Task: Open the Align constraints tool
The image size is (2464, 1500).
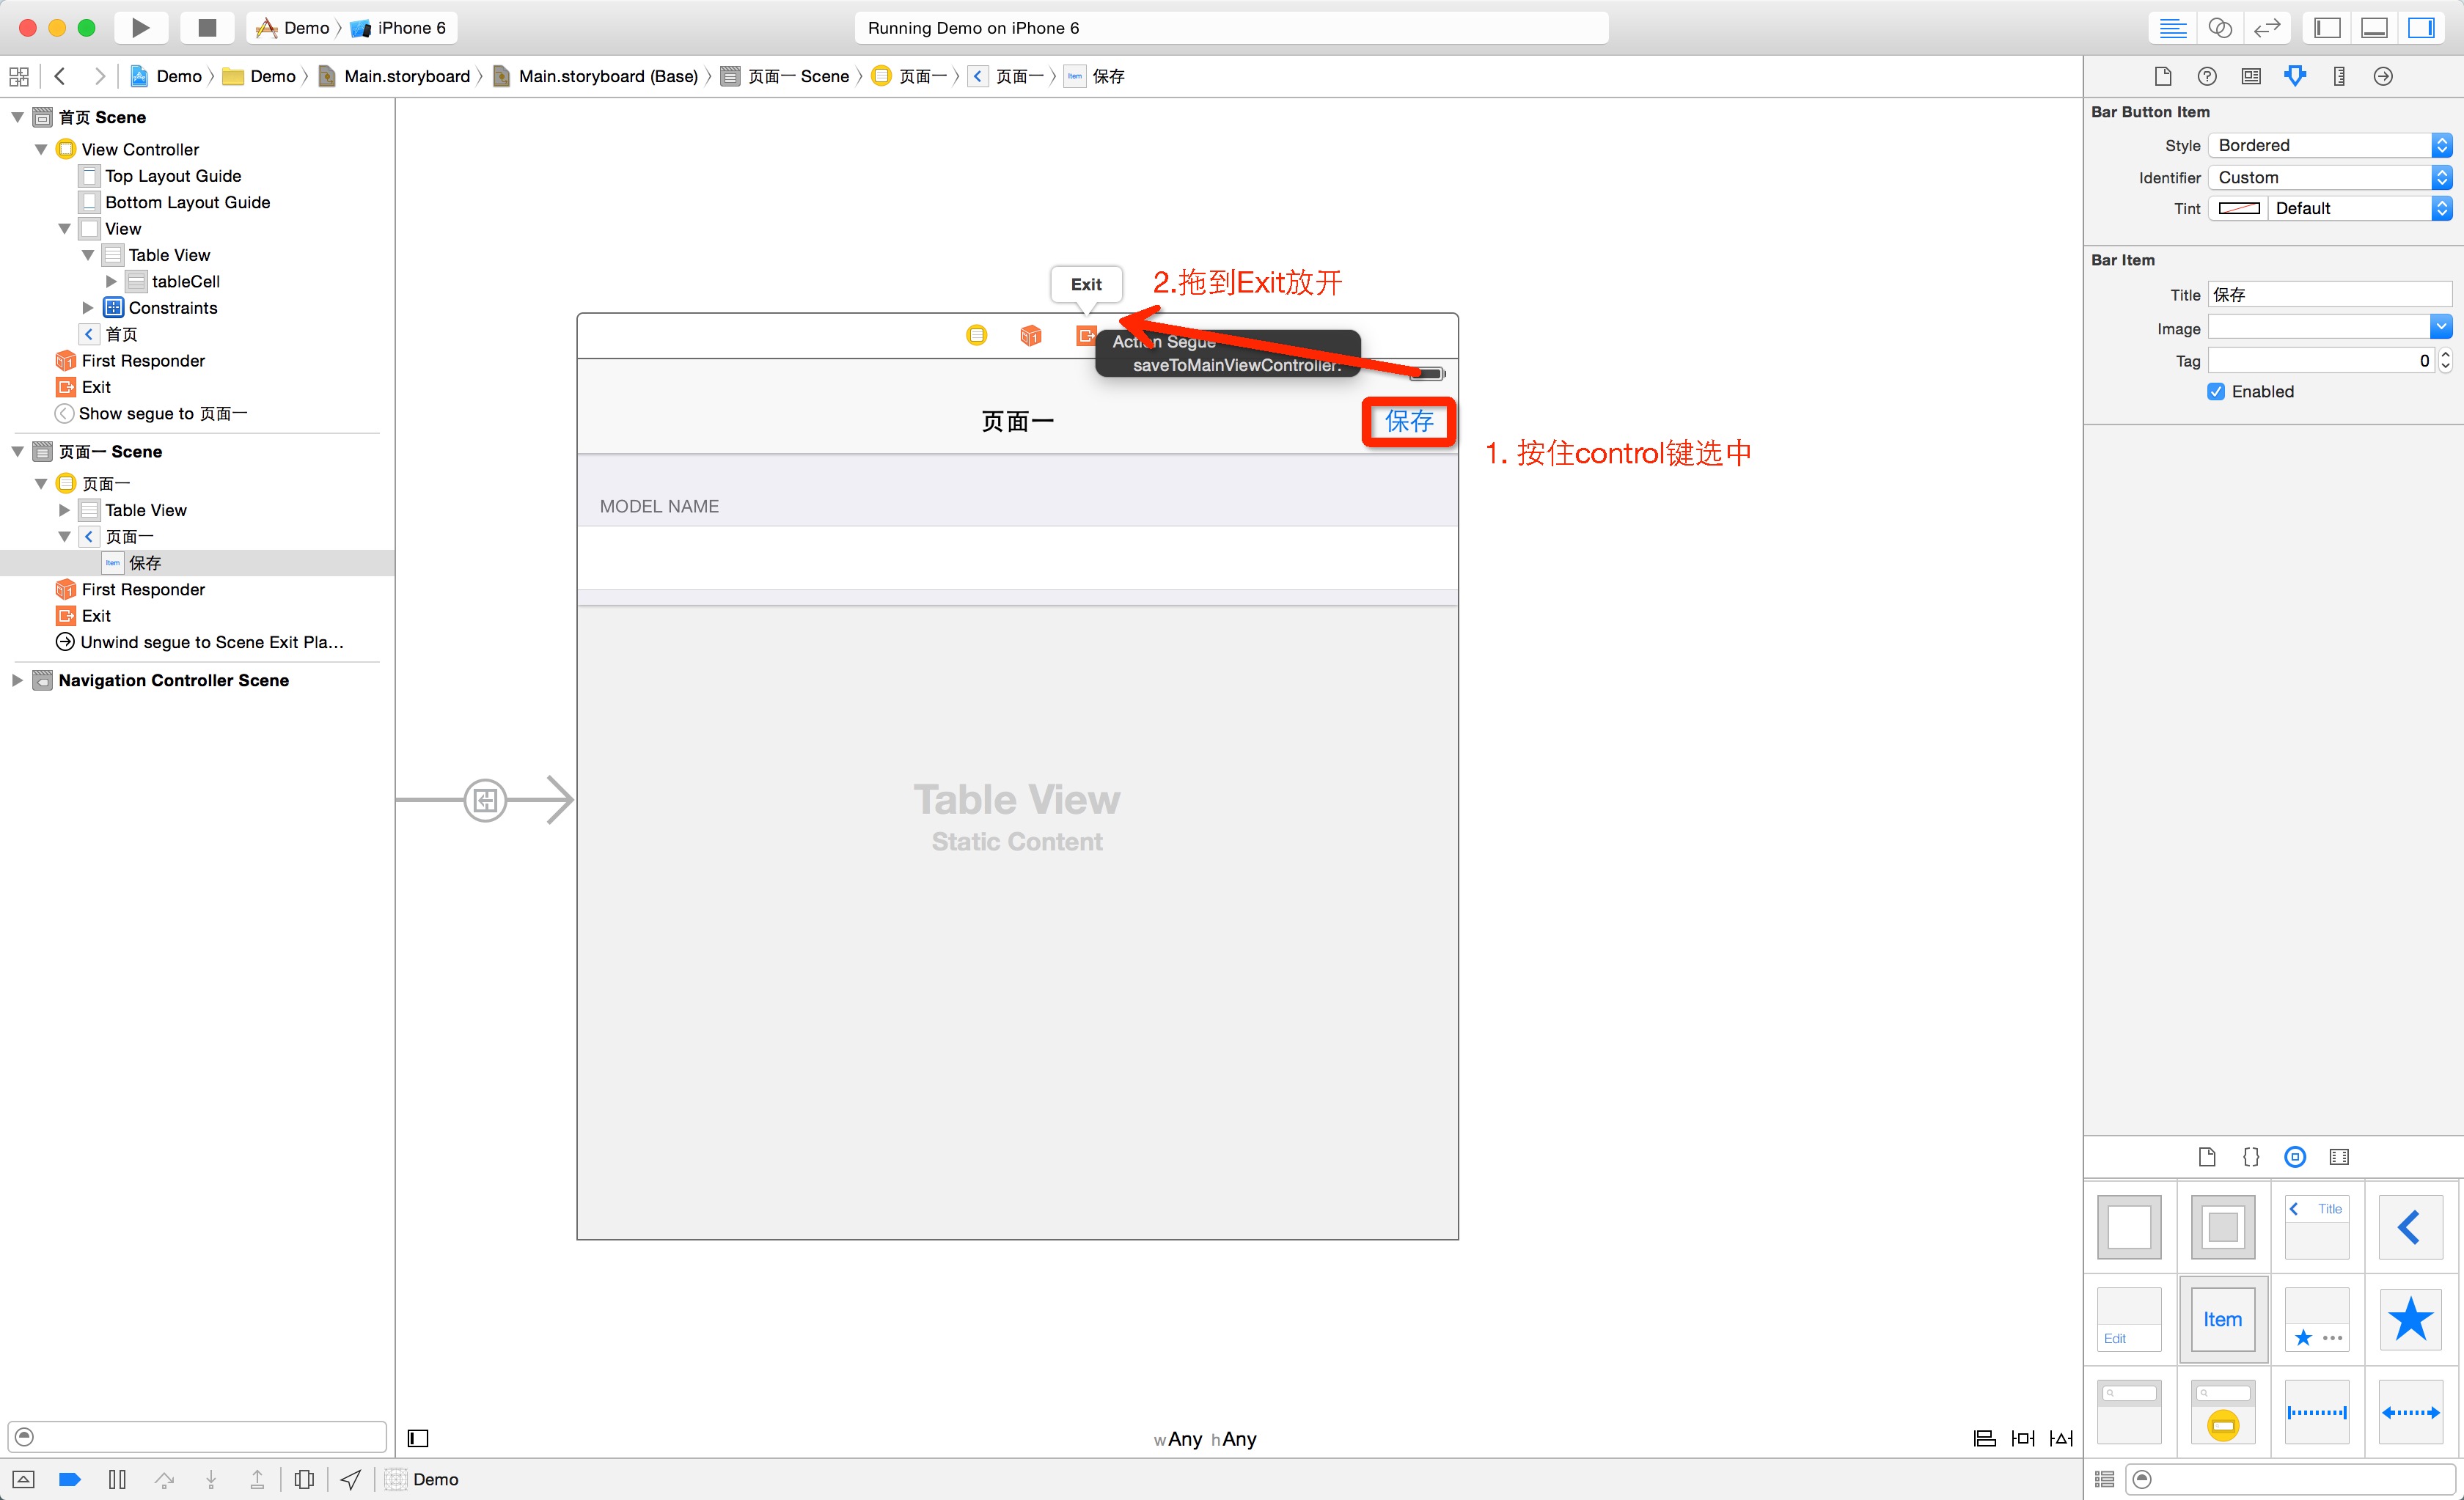Action: click(1985, 1438)
